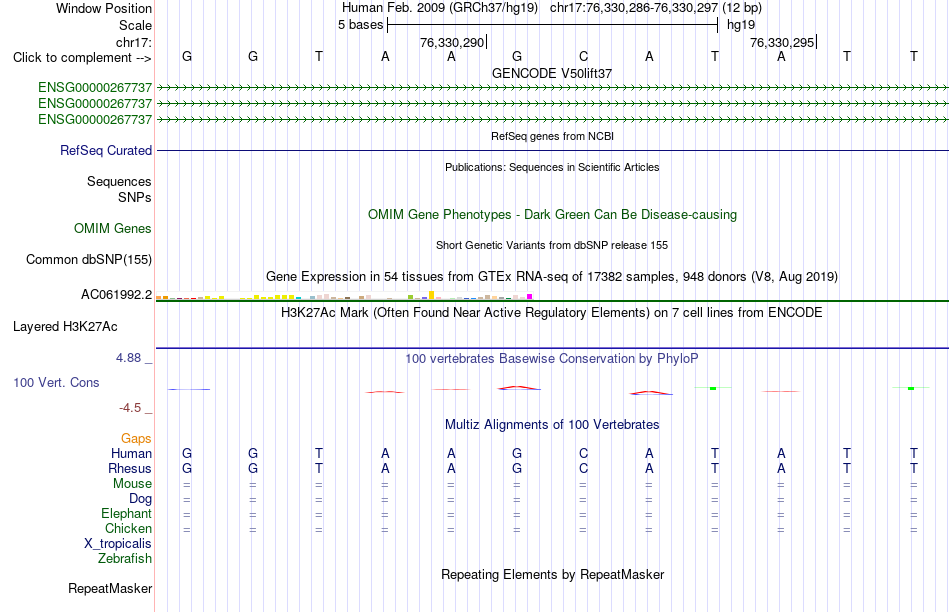The height and width of the screenshot is (612, 950).
Task: Select the Elephant alignment row label
Action: pos(127,513)
